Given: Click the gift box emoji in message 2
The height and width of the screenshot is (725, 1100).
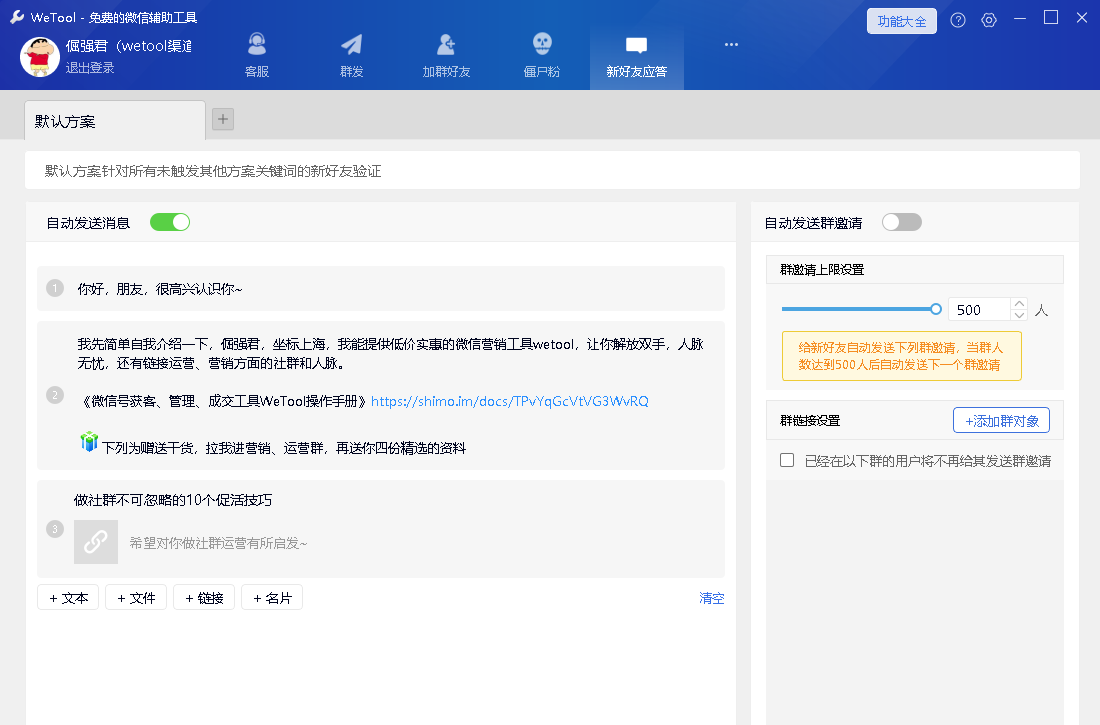Looking at the screenshot, I should (89, 442).
